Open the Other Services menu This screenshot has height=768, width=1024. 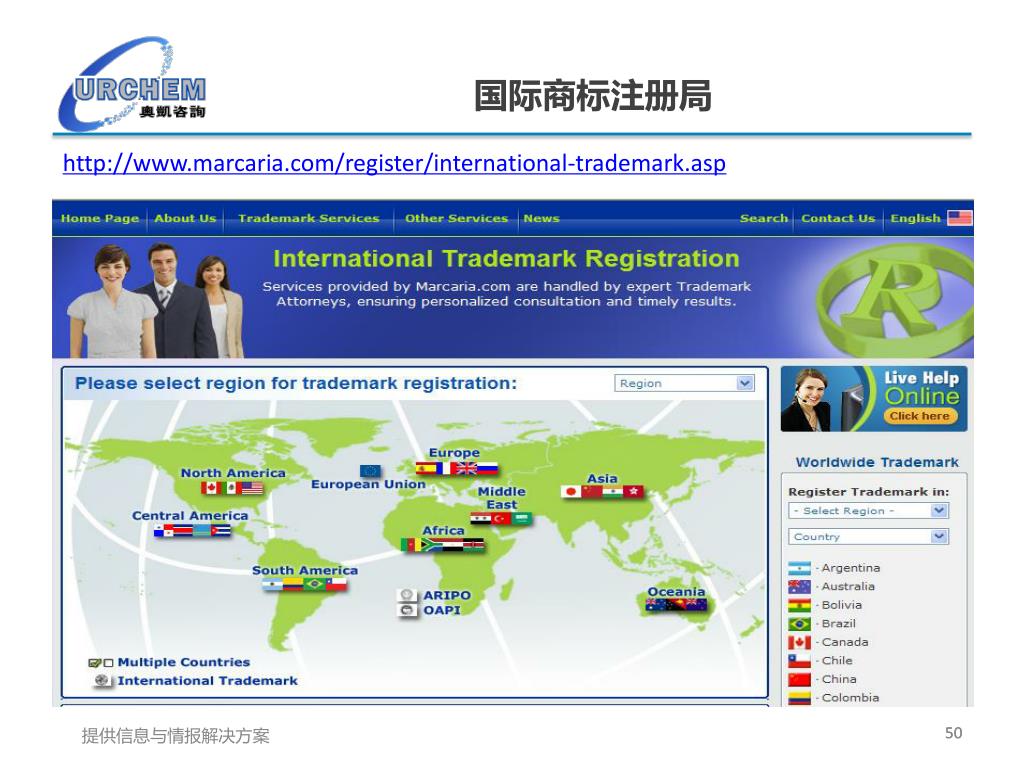456,218
